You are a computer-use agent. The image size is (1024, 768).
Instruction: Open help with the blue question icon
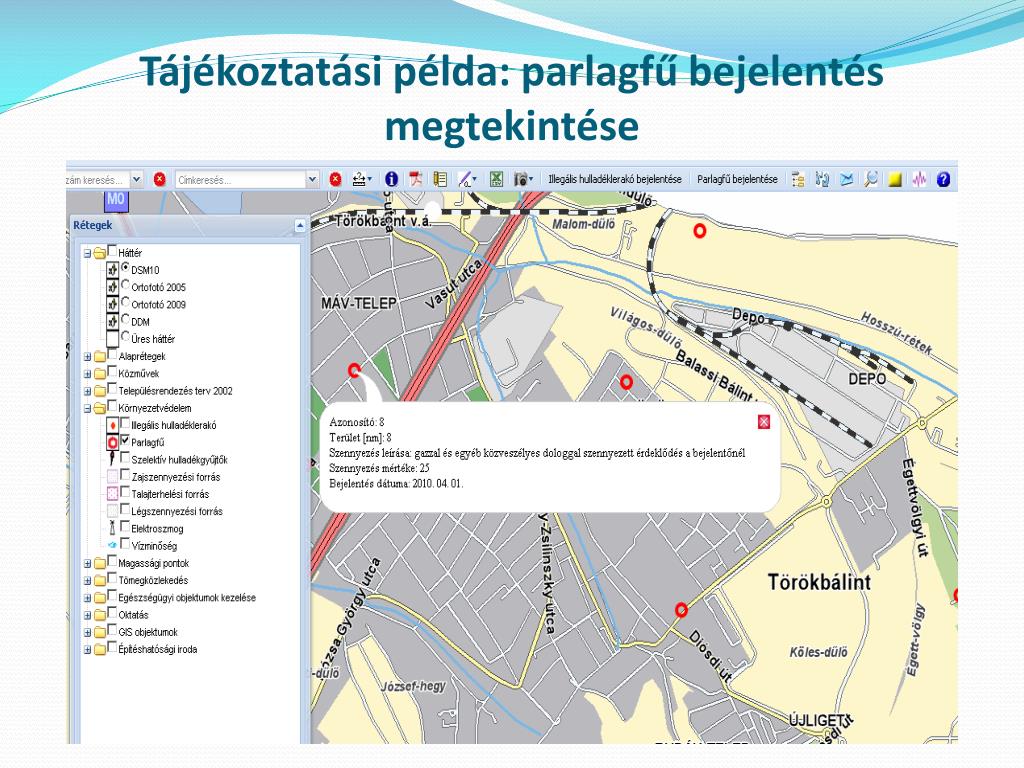pos(943,179)
